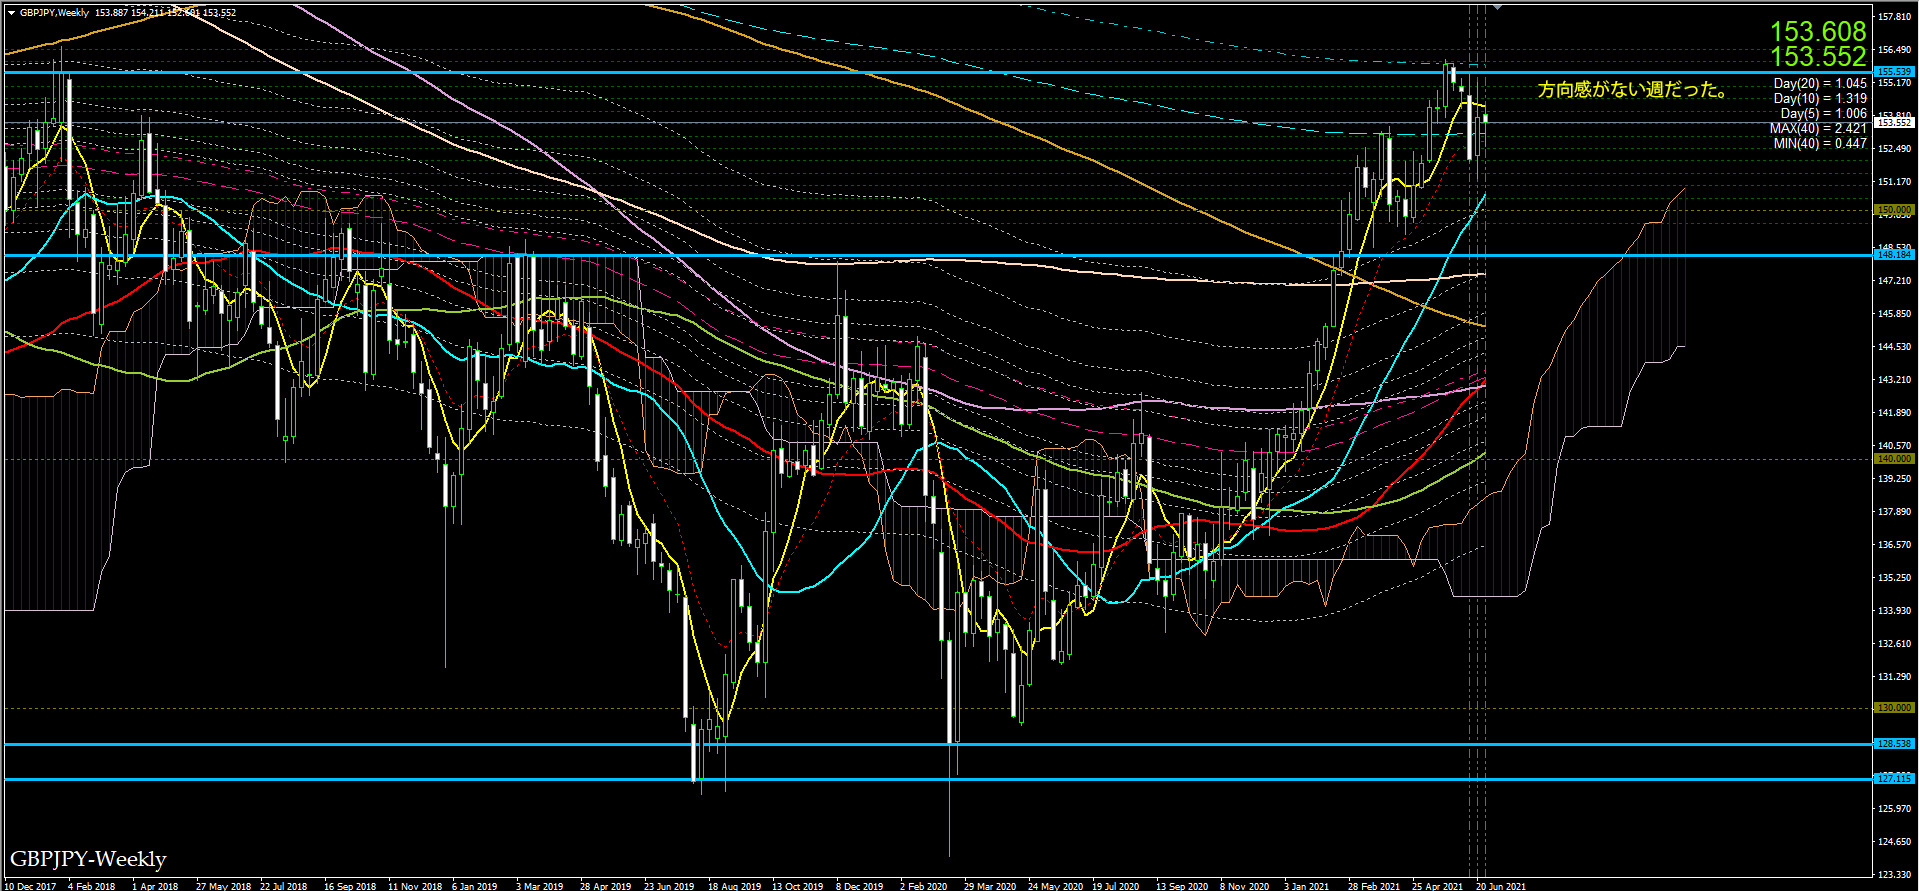Click the 130.000 olive price level tag
The width and height of the screenshot is (1920, 891).
click(1895, 708)
